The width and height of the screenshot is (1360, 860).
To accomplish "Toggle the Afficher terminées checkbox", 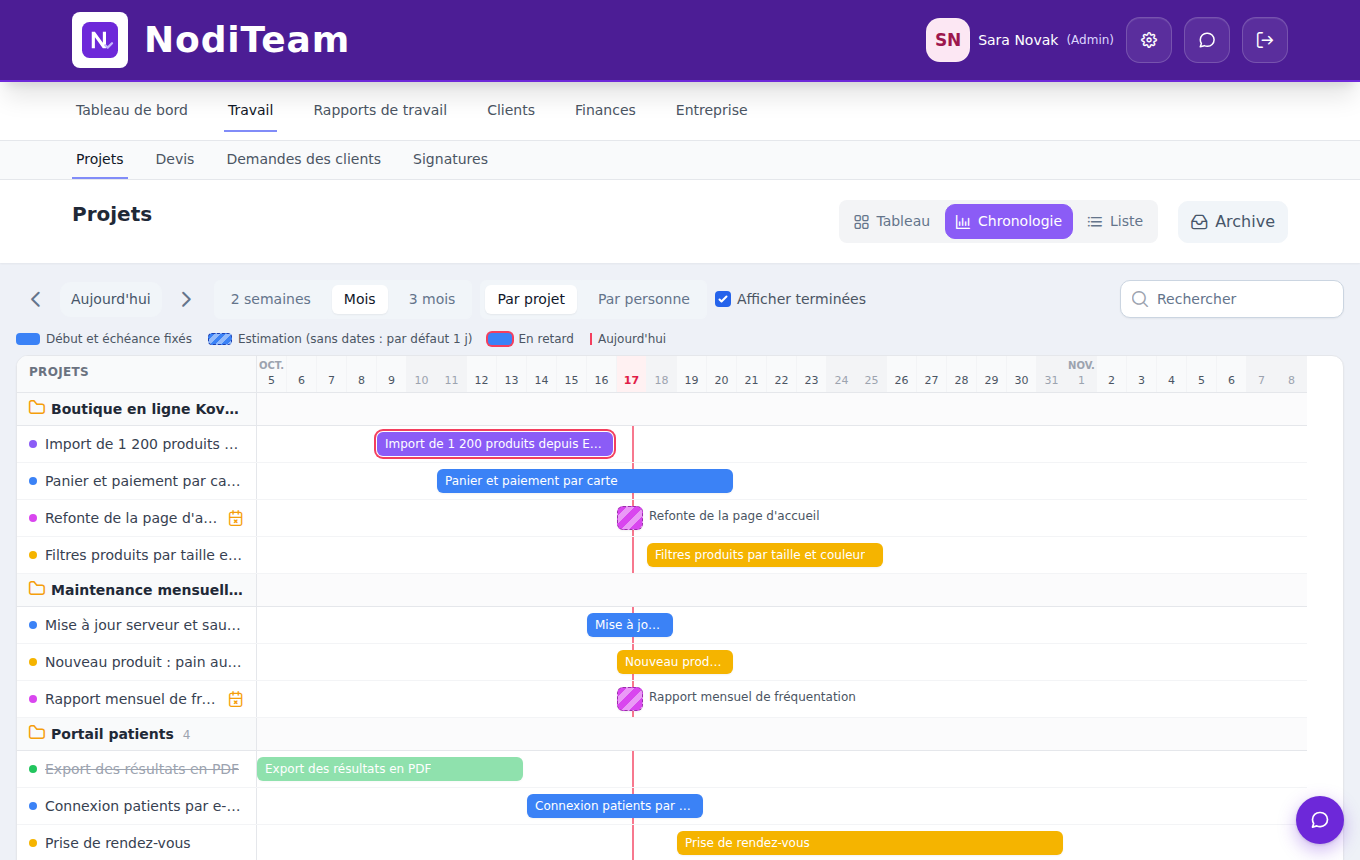I will [x=723, y=299].
